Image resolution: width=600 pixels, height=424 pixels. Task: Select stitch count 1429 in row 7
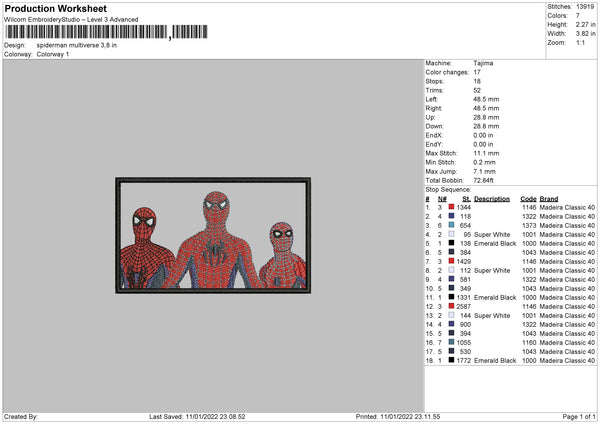464,261
